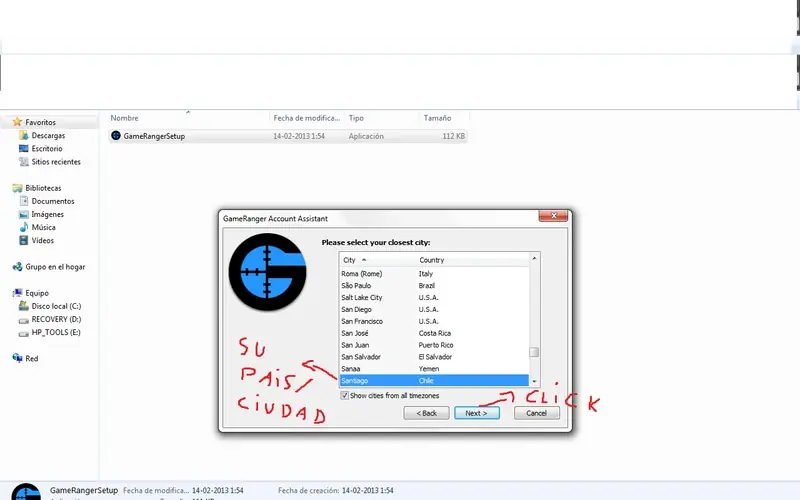Click the GameRangerSetup file name
The height and width of the screenshot is (500, 800).
pyautogui.click(x=154, y=136)
